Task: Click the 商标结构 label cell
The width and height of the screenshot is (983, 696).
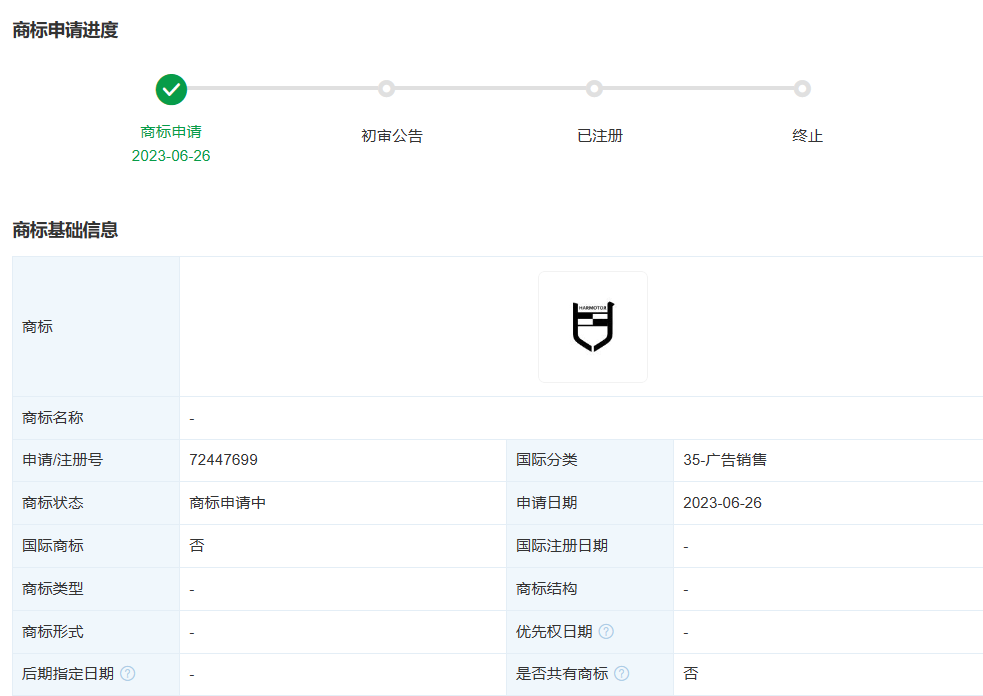Action: (x=590, y=589)
